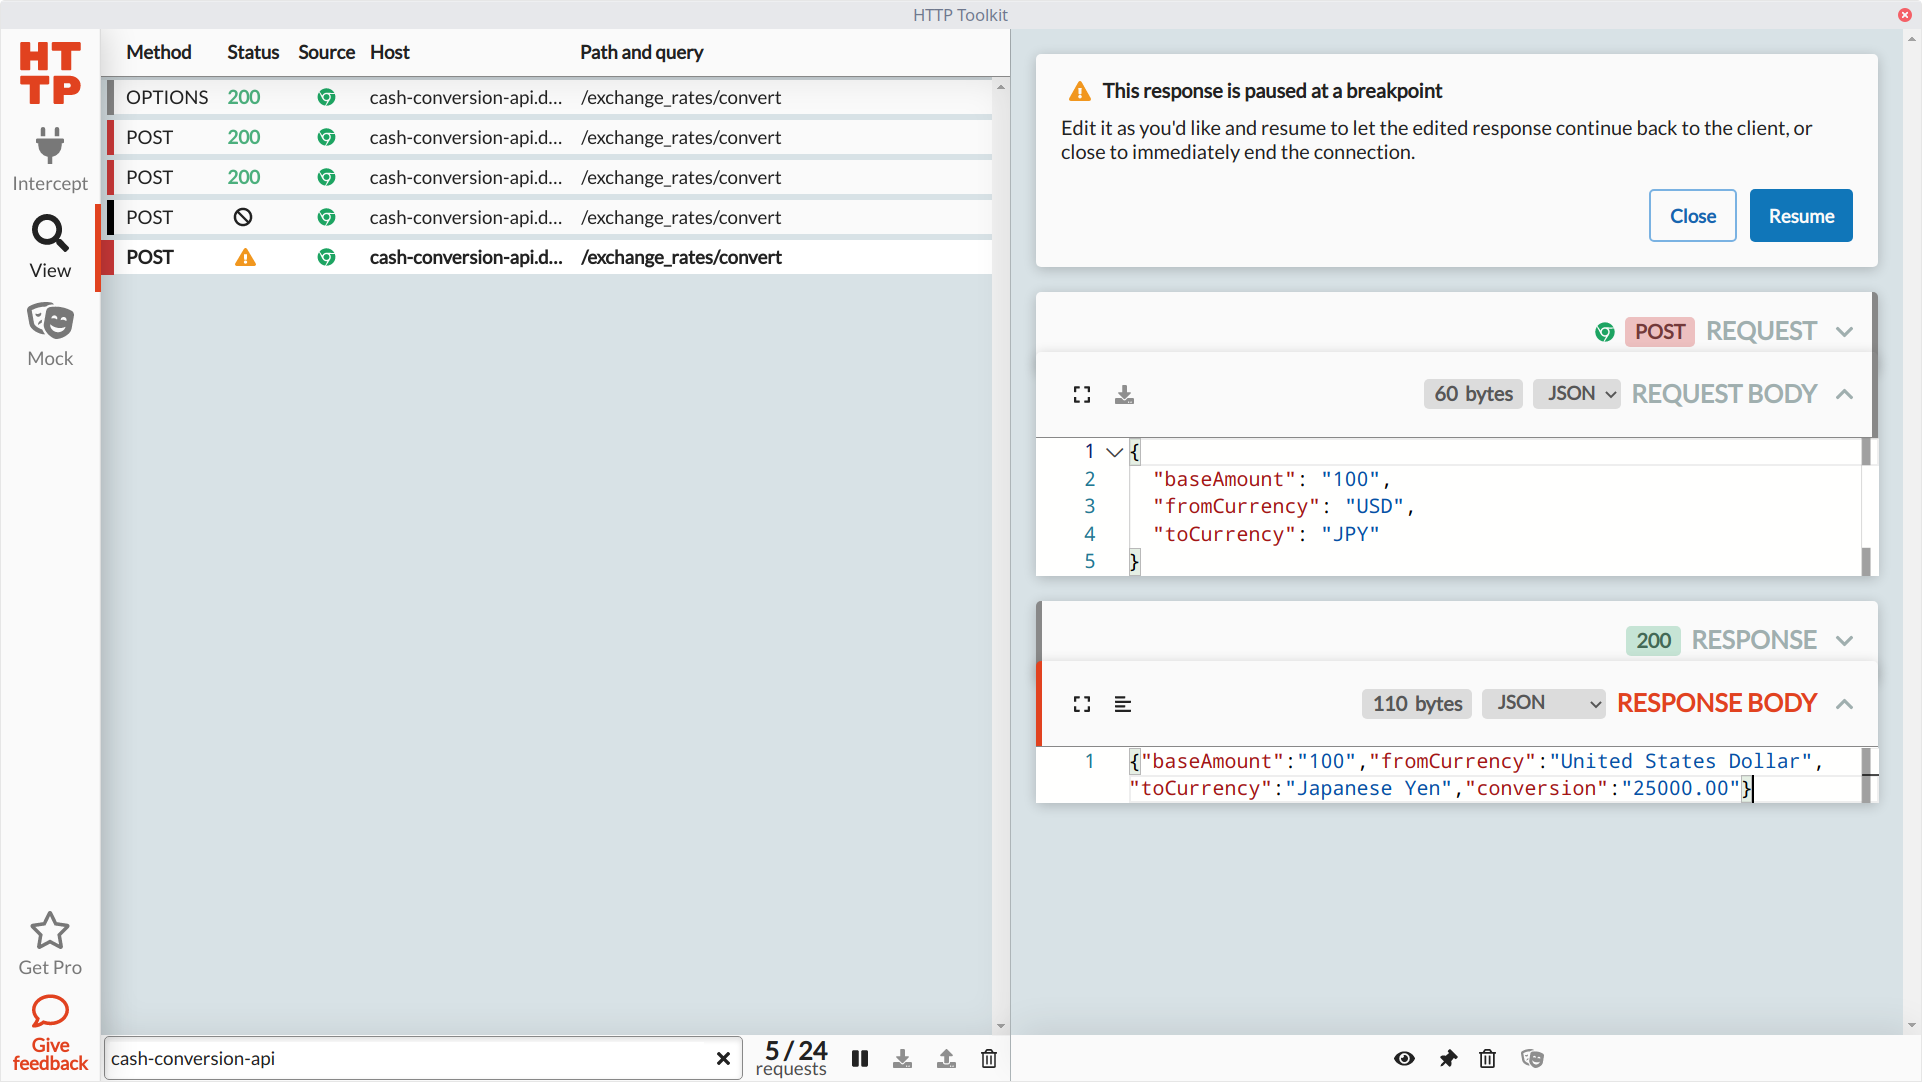Click the 200 response status badge
This screenshot has width=1922, height=1082.
click(x=1653, y=641)
